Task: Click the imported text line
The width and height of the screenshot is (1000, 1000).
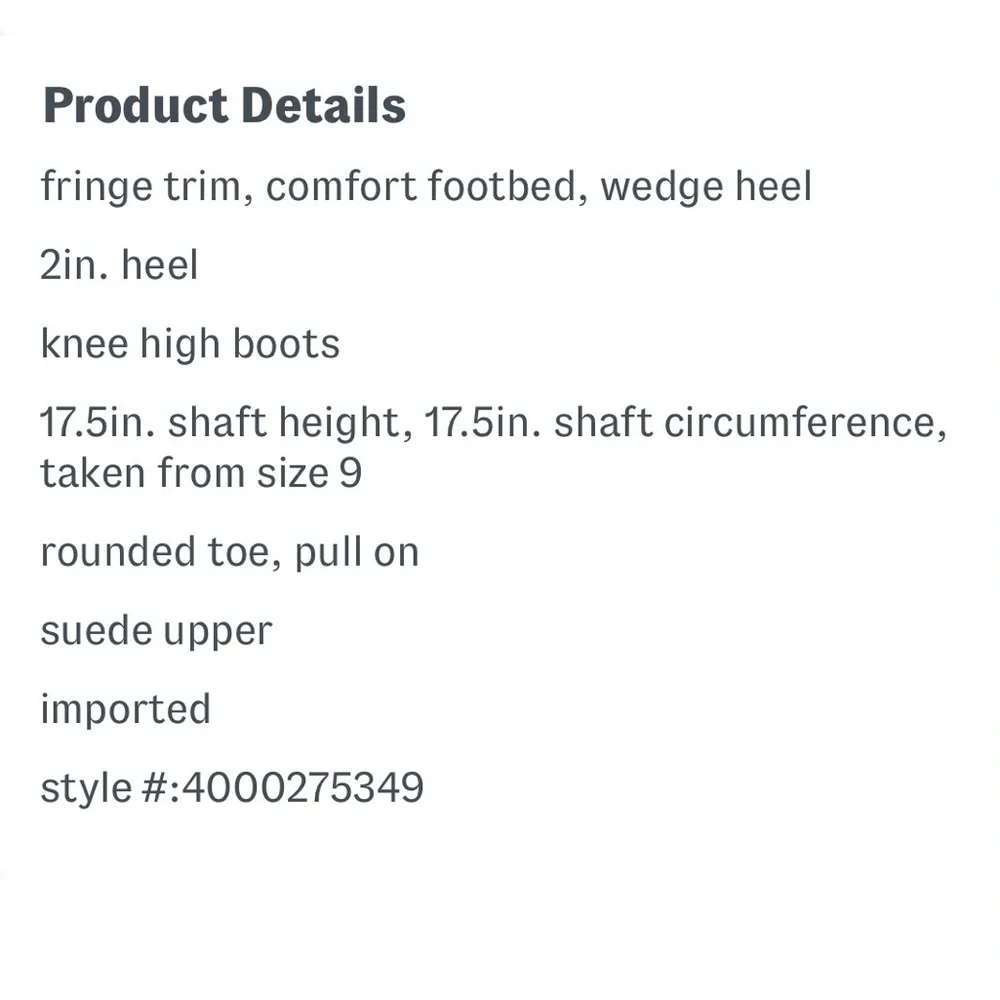Action: (x=126, y=710)
